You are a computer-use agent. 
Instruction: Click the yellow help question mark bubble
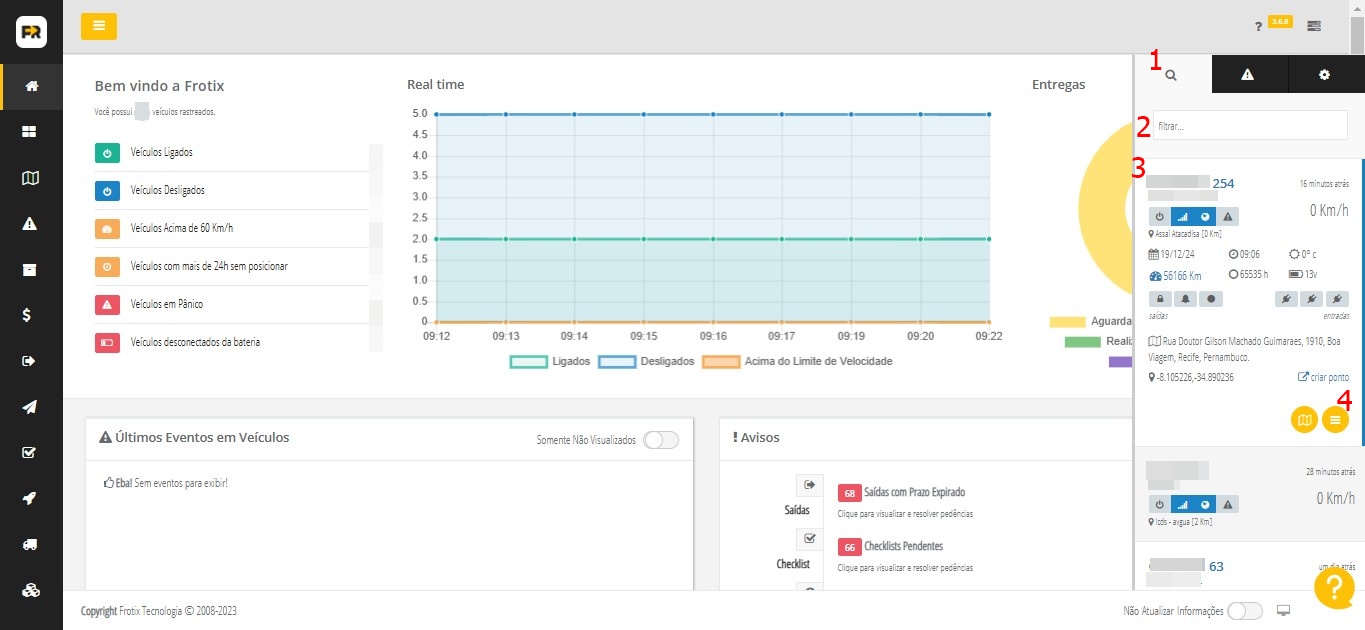pyautogui.click(x=1334, y=588)
